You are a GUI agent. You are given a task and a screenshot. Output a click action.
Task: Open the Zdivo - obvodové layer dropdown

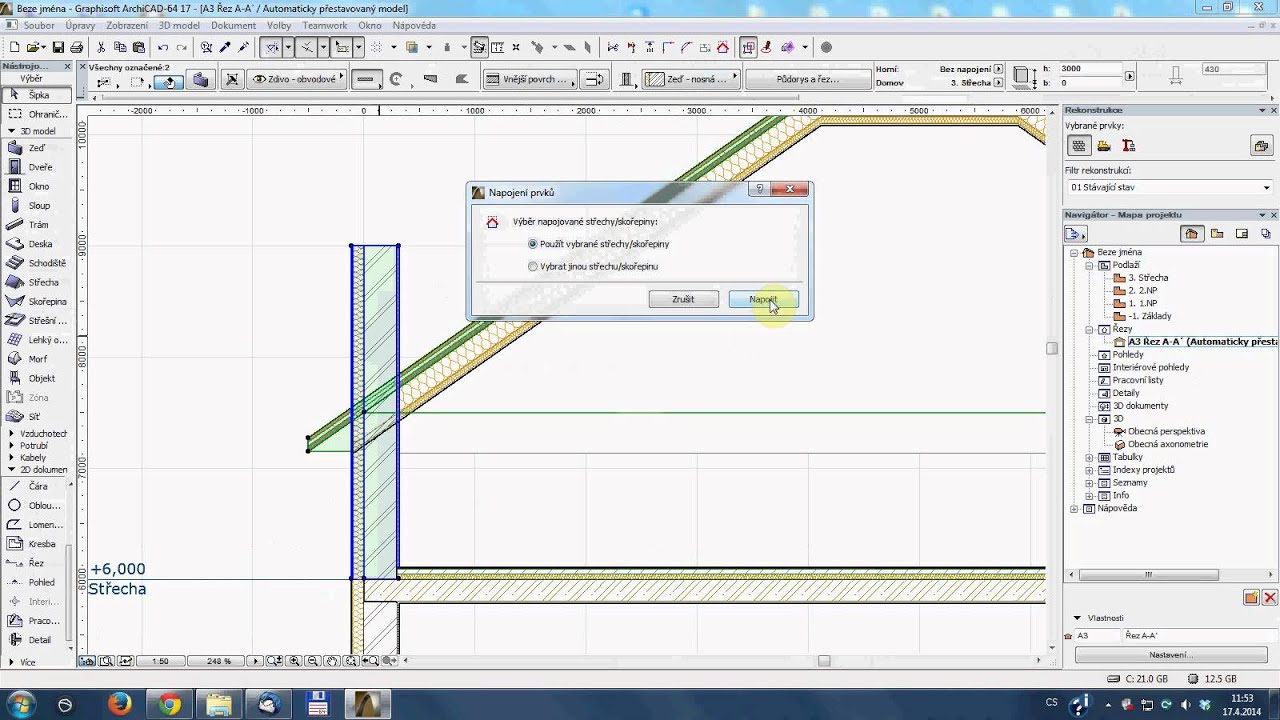pyautogui.click(x=297, y=79)
